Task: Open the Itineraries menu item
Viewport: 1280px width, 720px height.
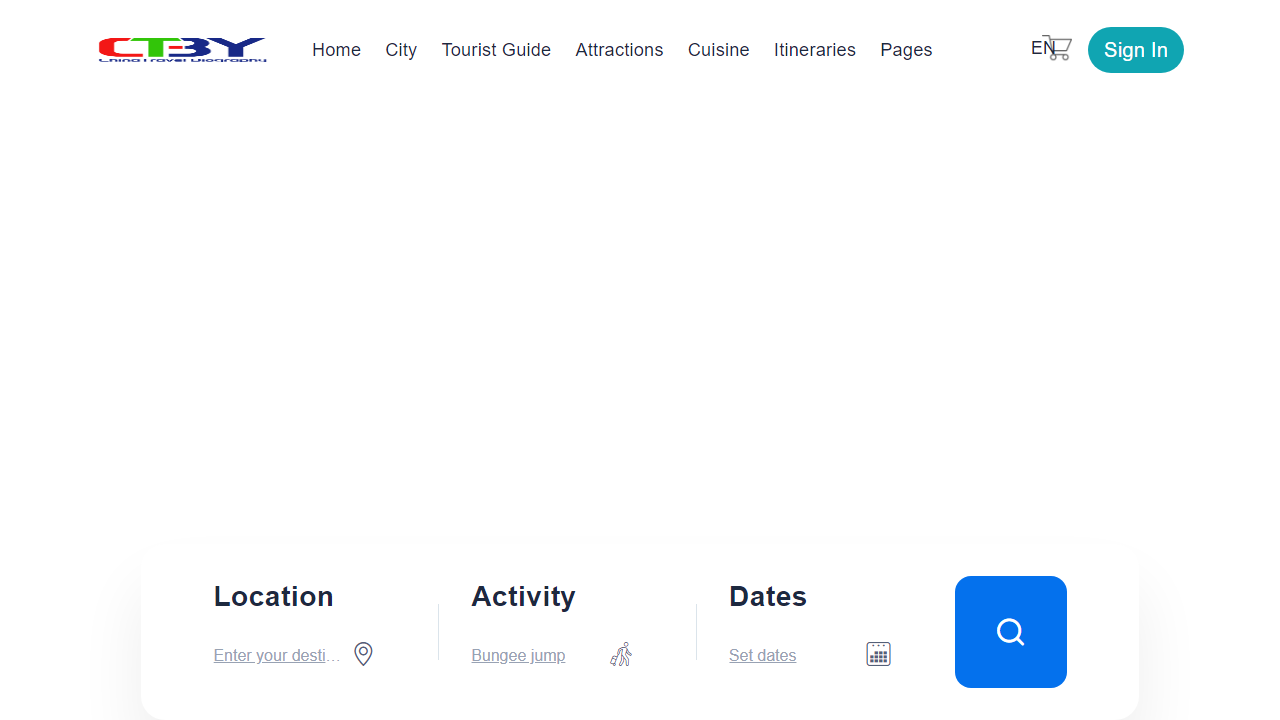Action: (814, 50)
